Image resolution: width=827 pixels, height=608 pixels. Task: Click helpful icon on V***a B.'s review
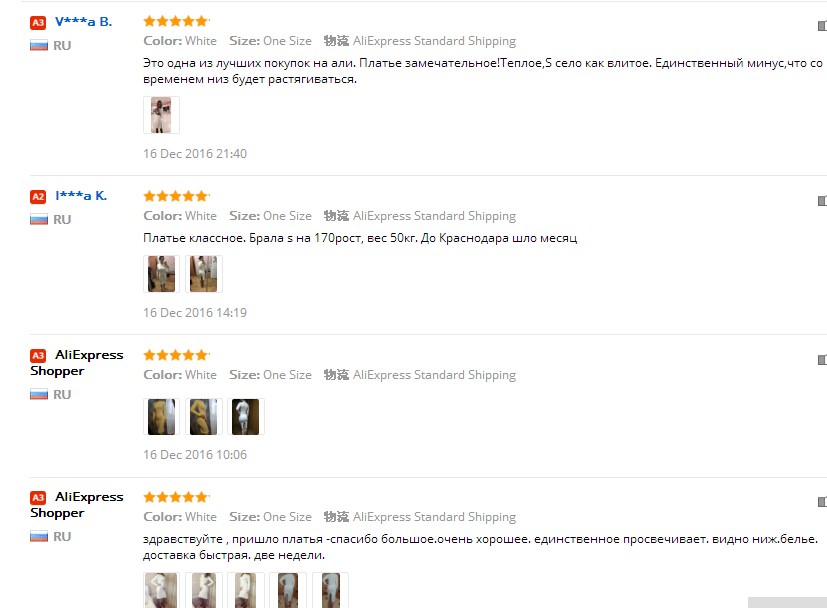[x=822, y=26]
